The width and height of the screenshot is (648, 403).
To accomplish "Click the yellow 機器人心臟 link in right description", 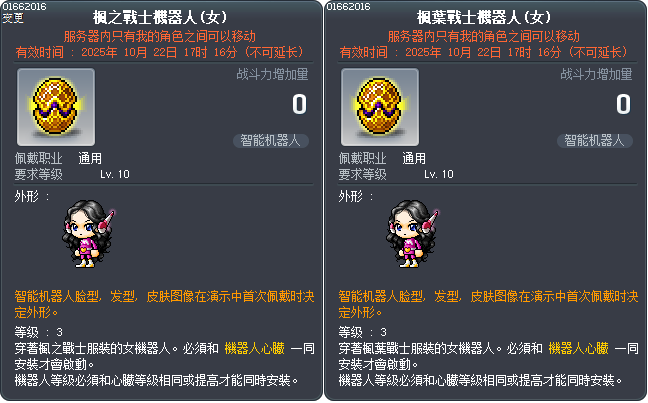I will (579, 348).
